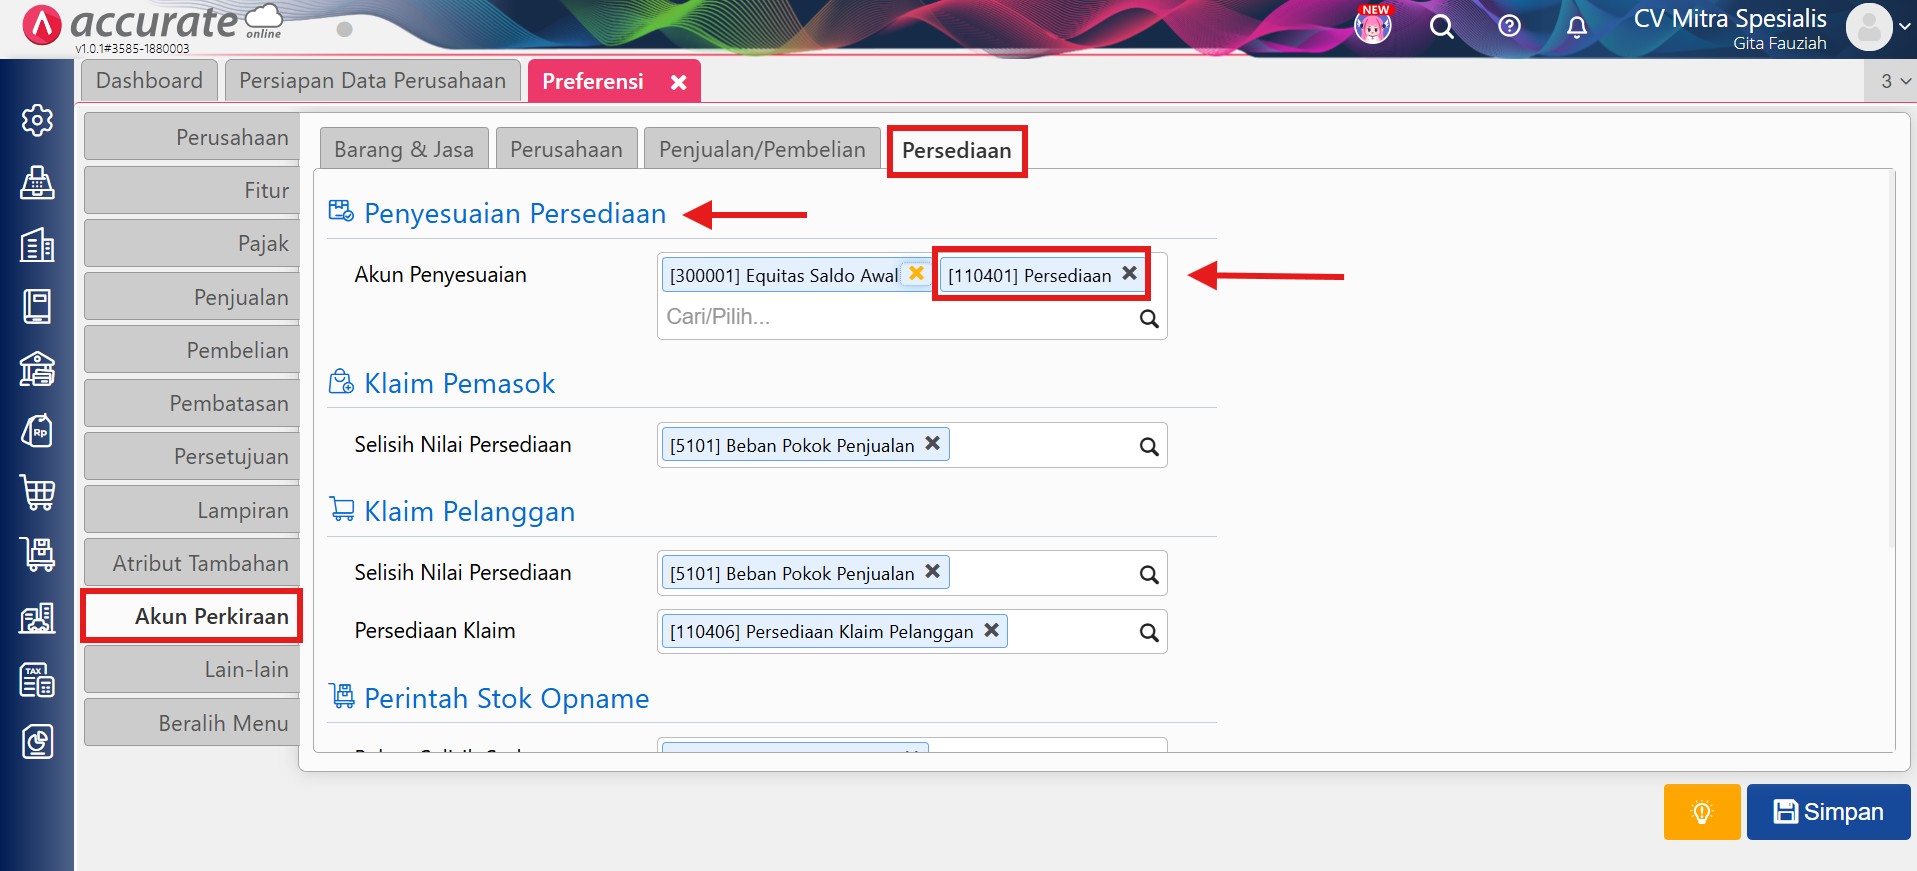Image resolution: width=1917 pixels, height=871 pixels.
Task: Open the Lain-lain preference section
Action: coord(193,670)
